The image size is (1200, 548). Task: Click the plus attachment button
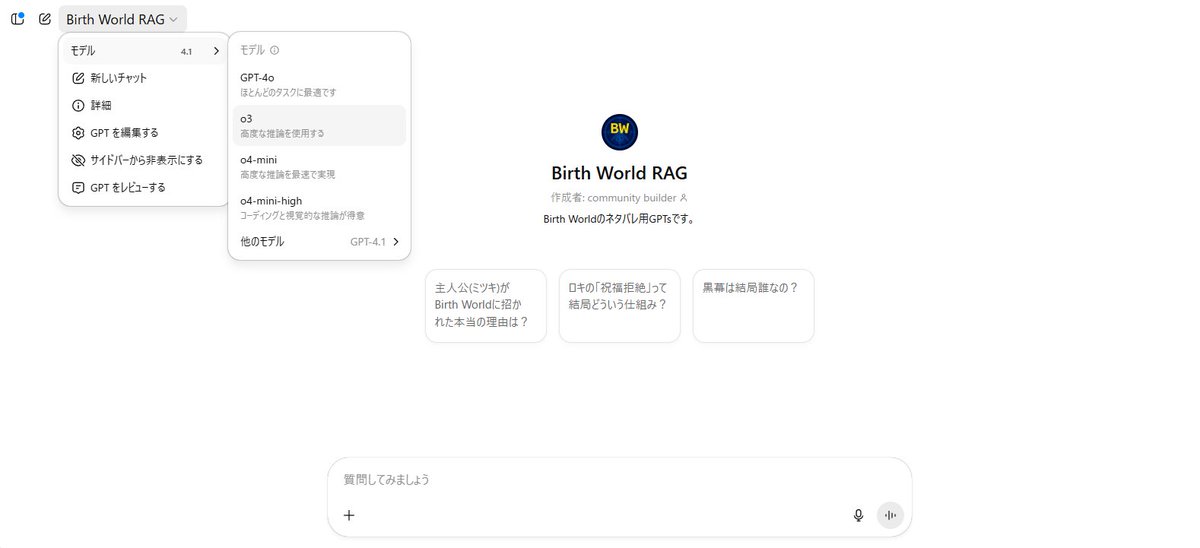(x=349, y=516)
